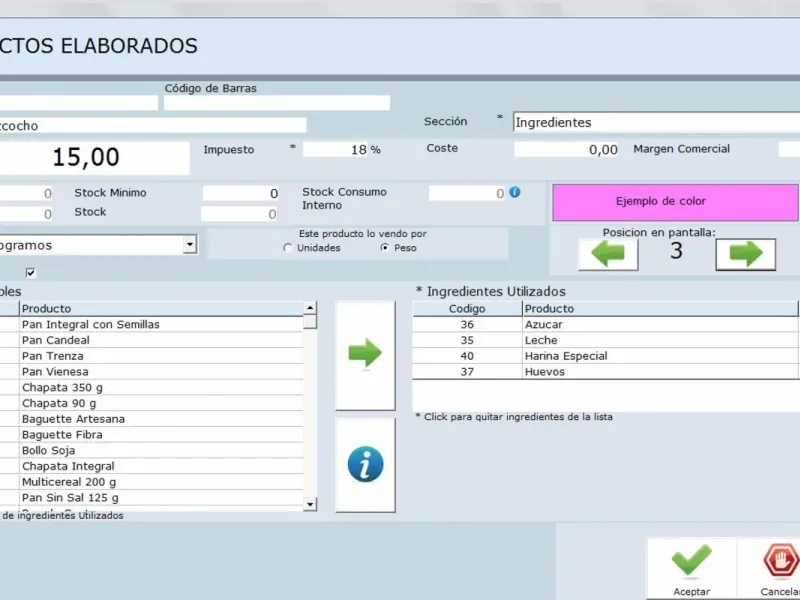Image resolution: width=800 pixels, height=600 pixels.
Task: Select 'Pan Sin Sal 125 g' row
Action: 151,498
